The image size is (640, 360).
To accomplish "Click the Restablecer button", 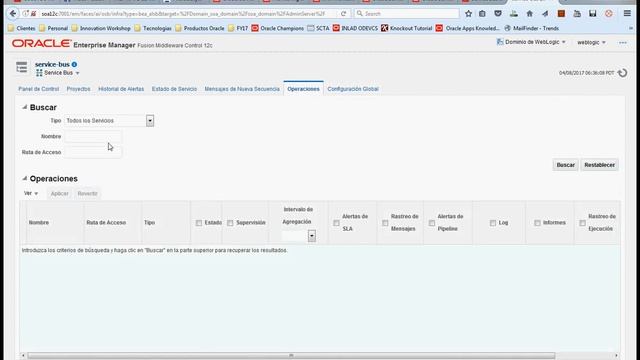I will 599,165.
